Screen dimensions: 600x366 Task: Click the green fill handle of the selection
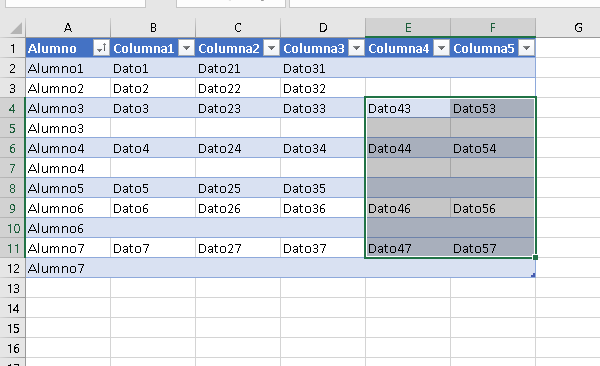pyautogui.click(x=535, y=258)
